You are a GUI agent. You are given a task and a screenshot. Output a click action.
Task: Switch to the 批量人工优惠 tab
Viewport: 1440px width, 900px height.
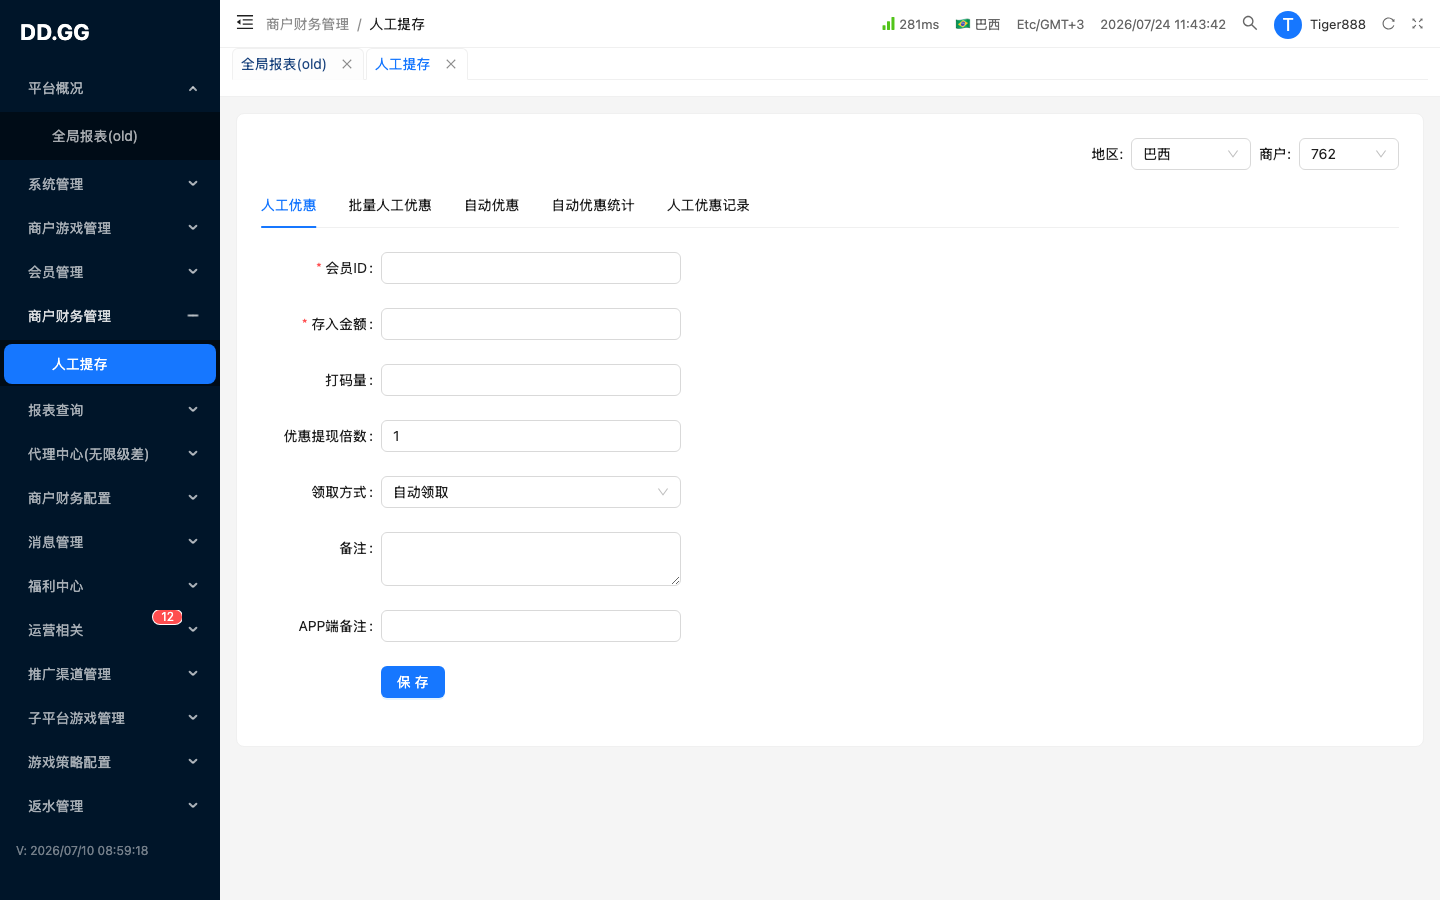pos(390,205)
